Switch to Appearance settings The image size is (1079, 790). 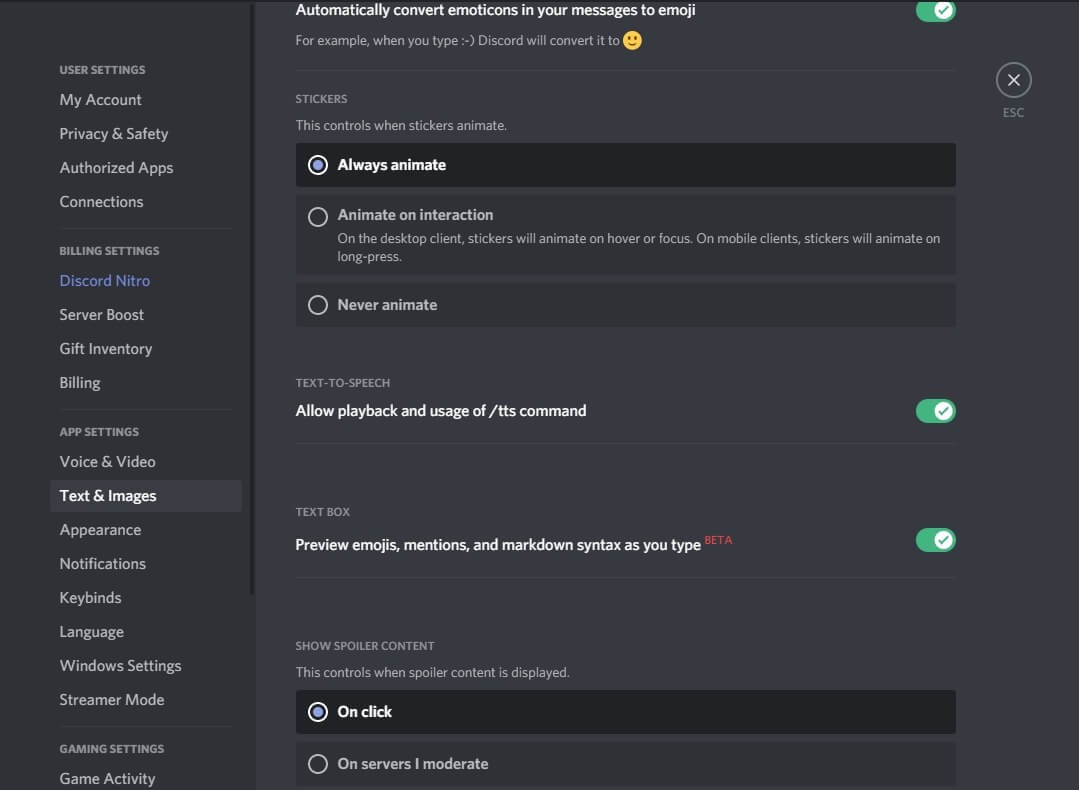[x=100, y=530]
